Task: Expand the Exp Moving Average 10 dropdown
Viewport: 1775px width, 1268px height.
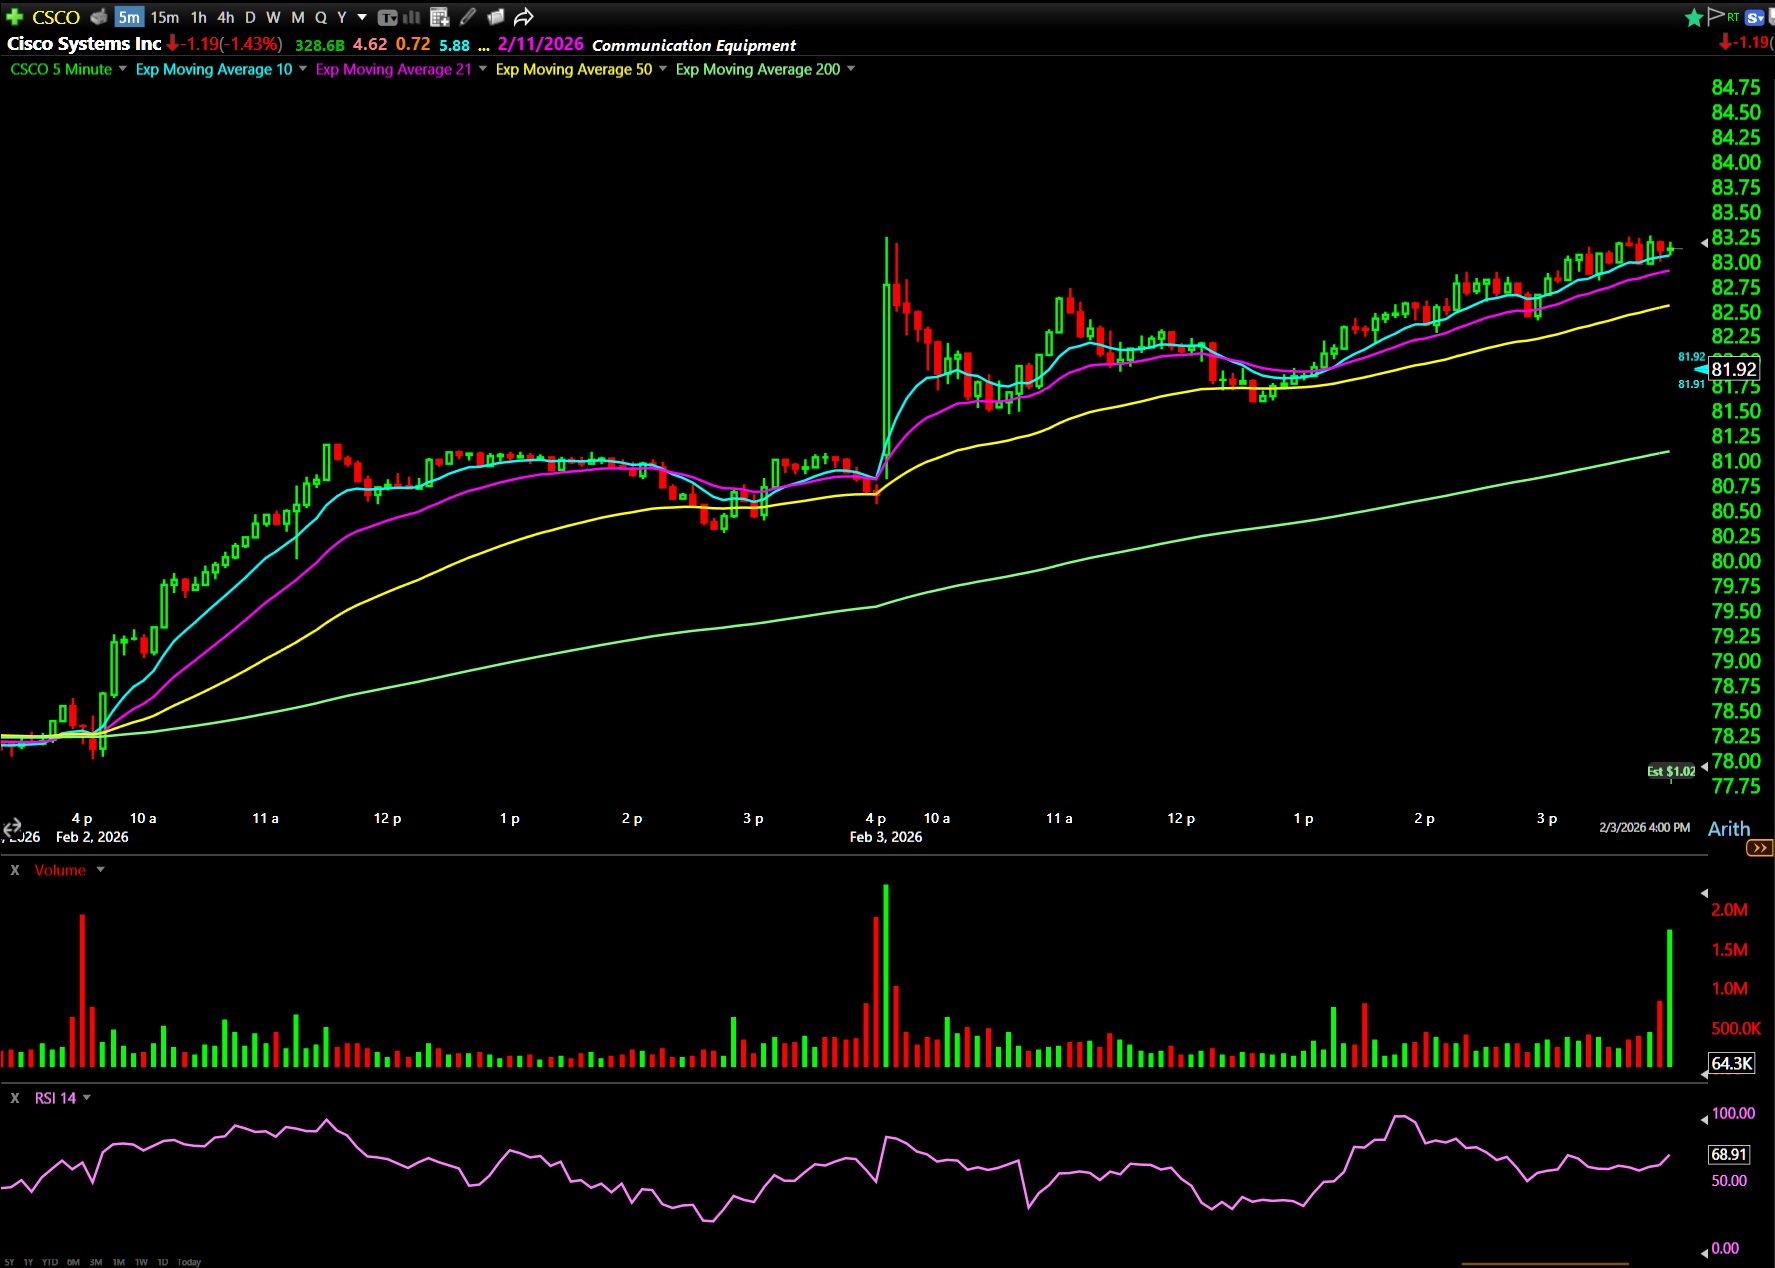Action: [303, 69]
